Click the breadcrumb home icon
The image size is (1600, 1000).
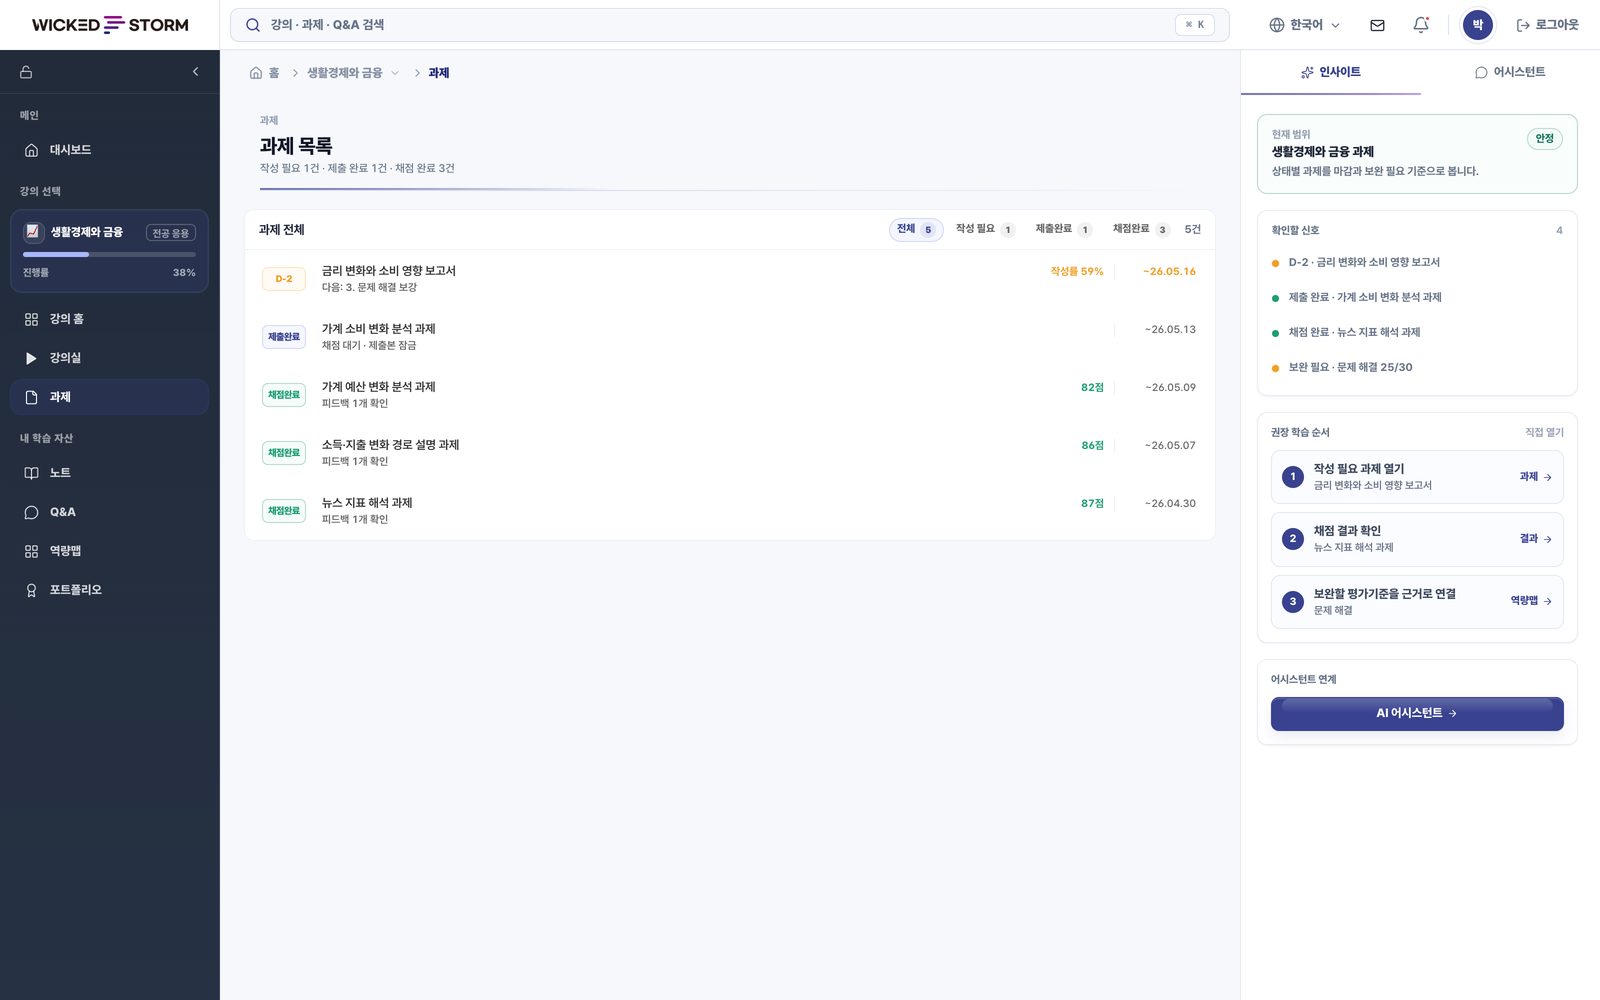point(256,73)
